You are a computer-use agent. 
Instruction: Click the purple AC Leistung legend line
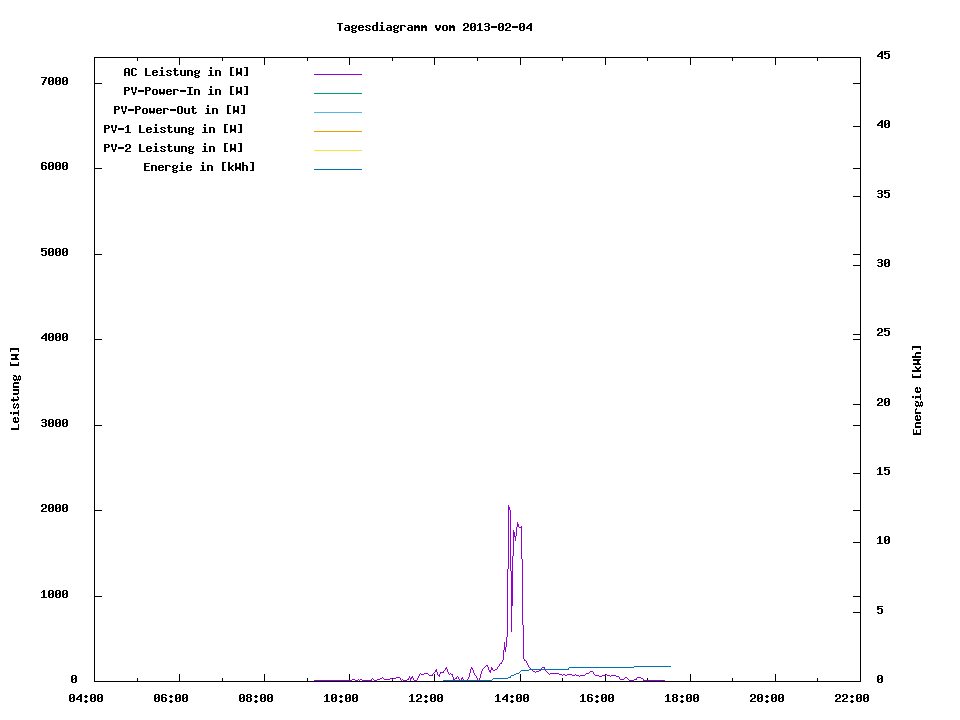pyautogui.click(x=337, y=74)
